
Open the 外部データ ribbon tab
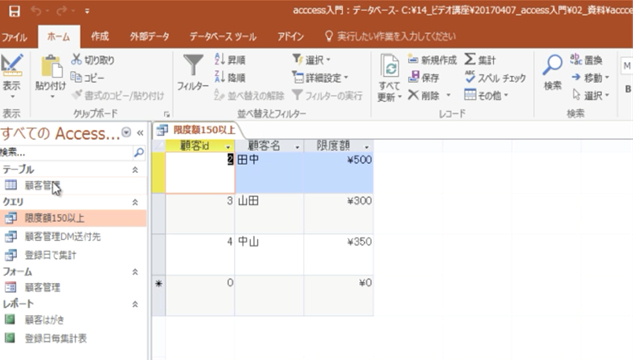point(149,37)
